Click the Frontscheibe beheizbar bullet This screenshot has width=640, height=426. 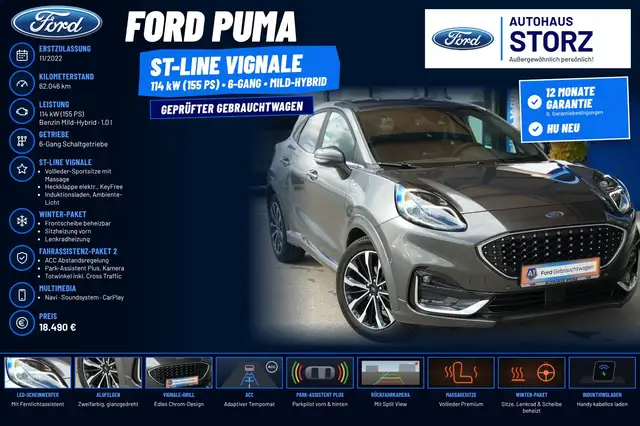(x=78, y=224)
